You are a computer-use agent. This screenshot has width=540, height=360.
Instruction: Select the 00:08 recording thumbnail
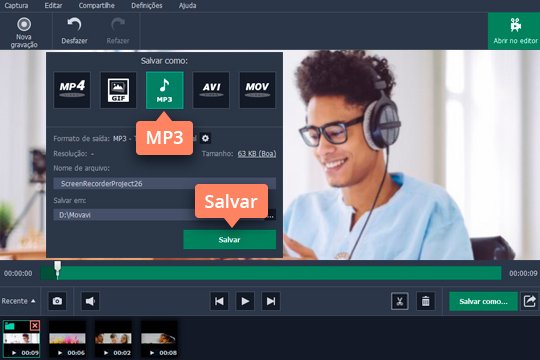[x=159, y=339]
